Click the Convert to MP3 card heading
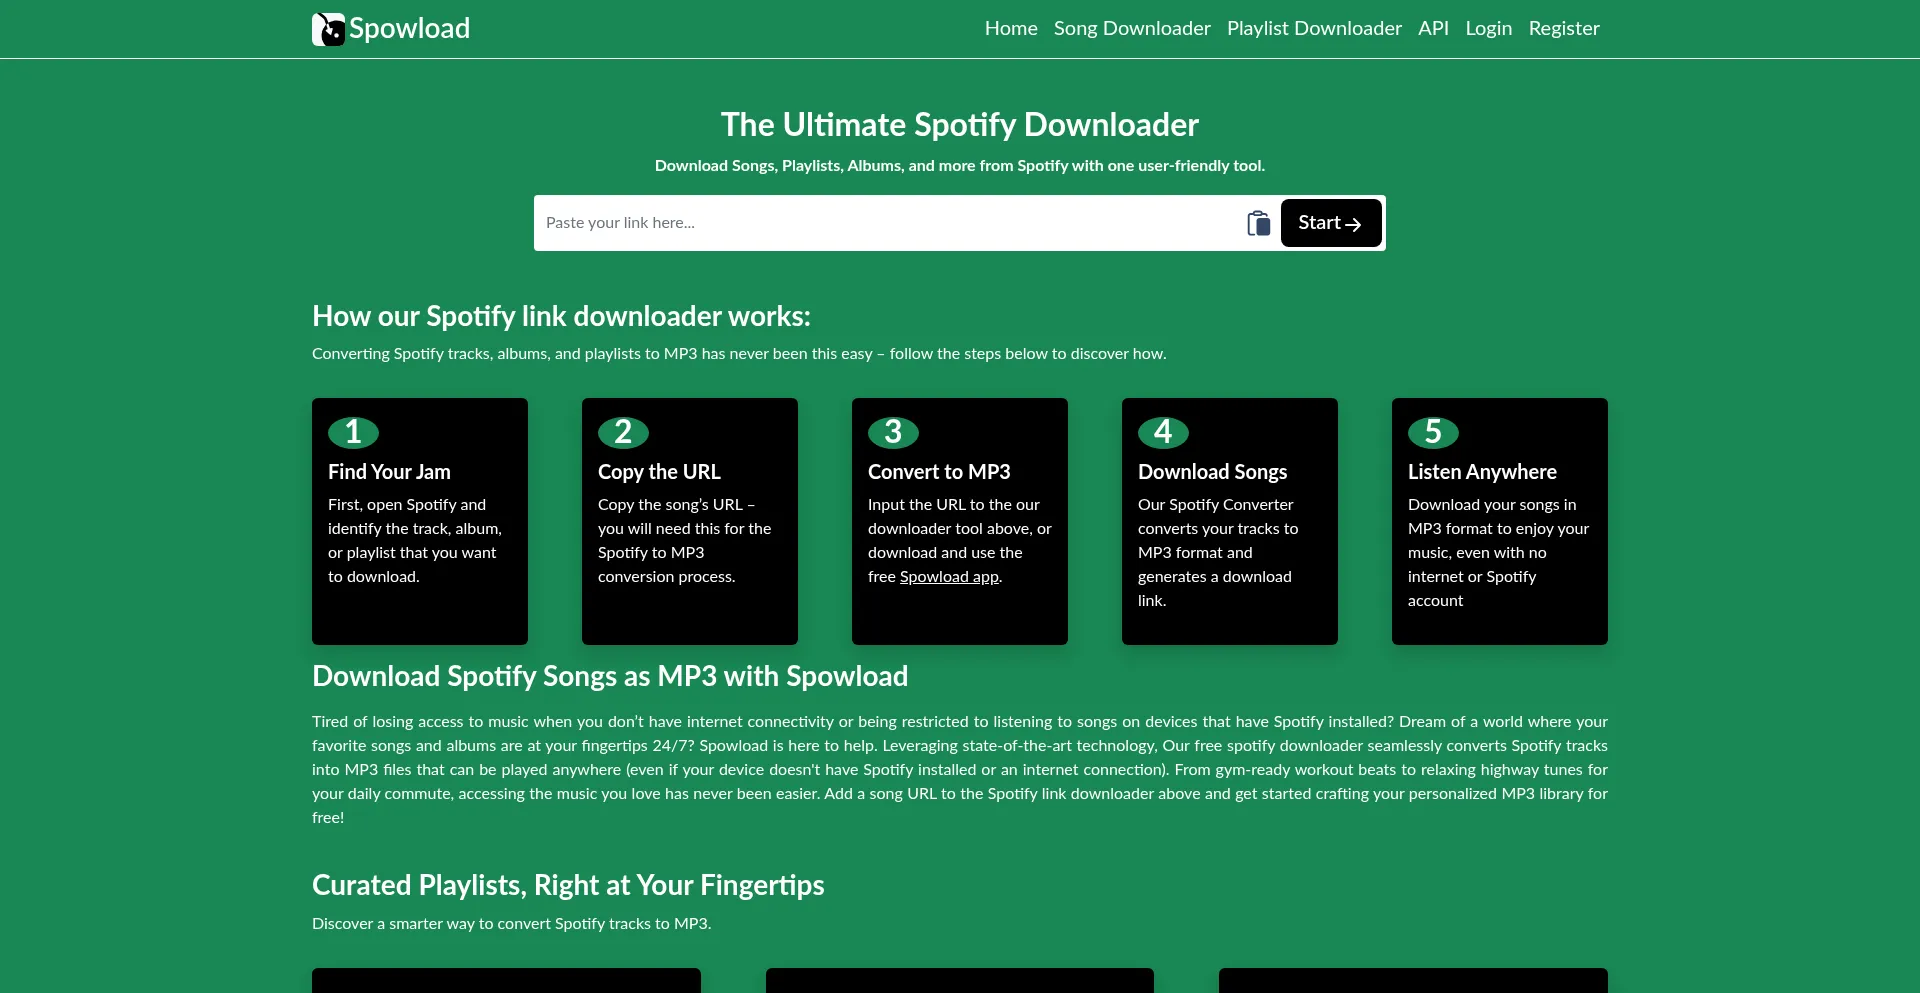1920x993 pixels. coord(939,472)
